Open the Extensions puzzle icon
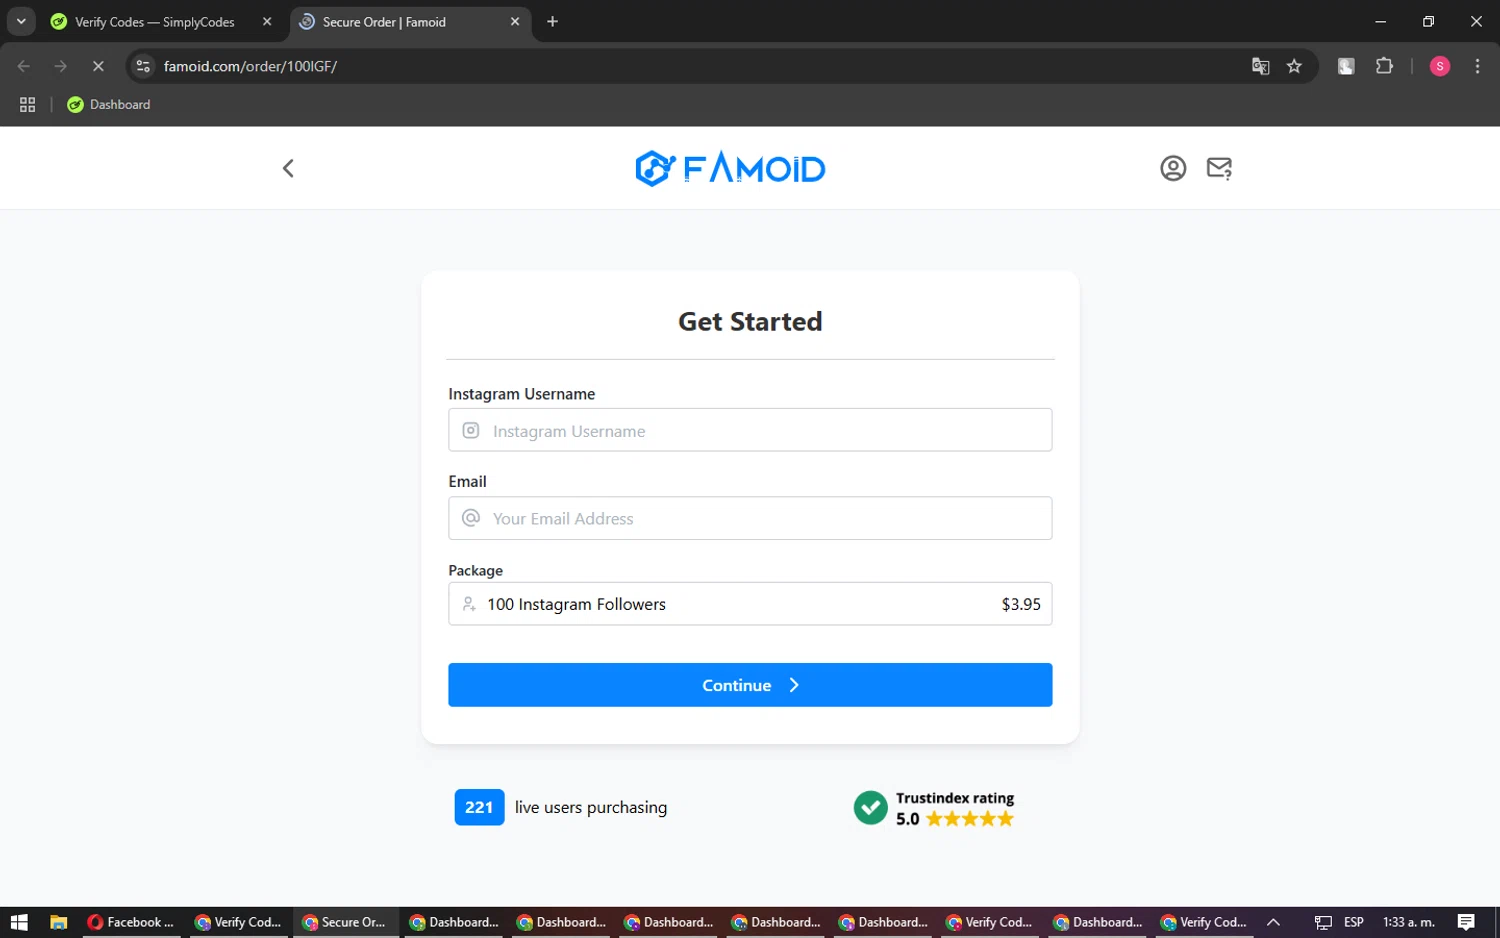The height and width of the screenshot is (938, 1500). (x=1384, y=66)
